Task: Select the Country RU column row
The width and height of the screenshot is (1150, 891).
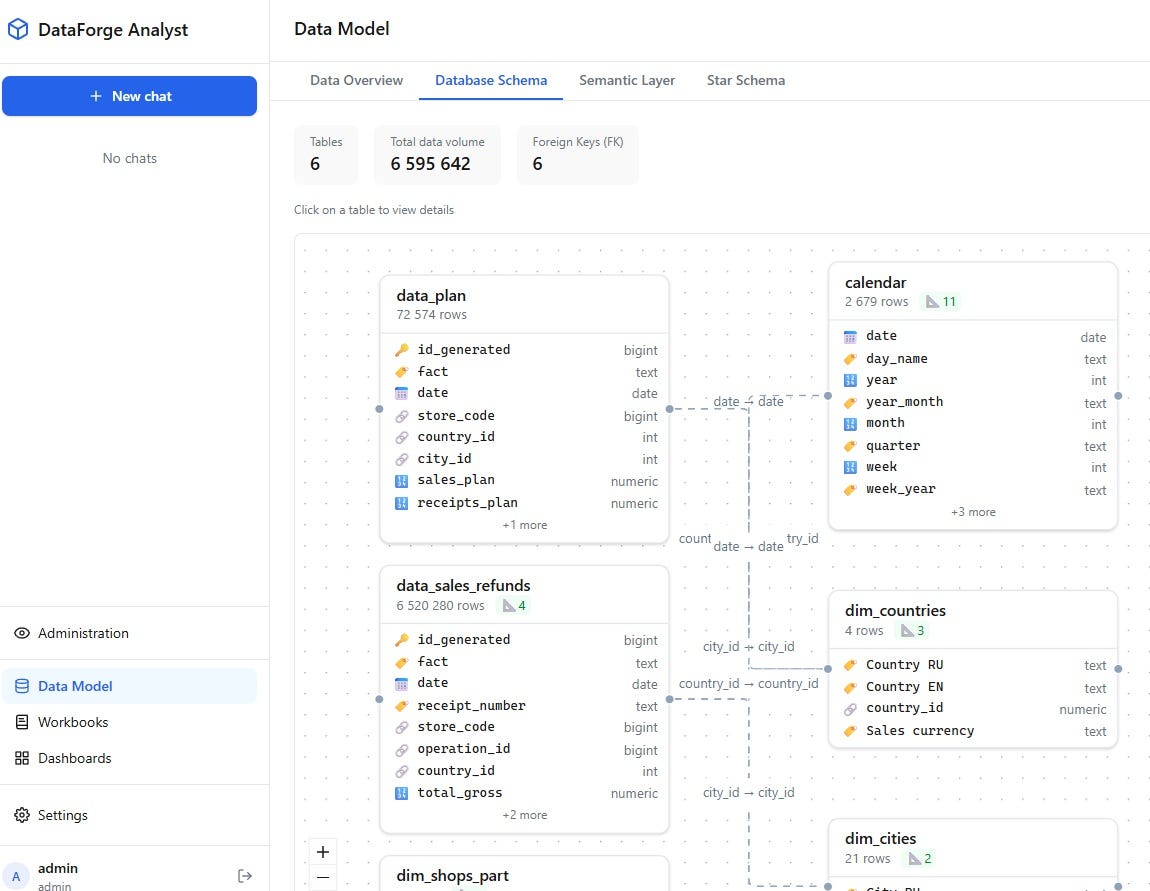Action: [973, 665]
